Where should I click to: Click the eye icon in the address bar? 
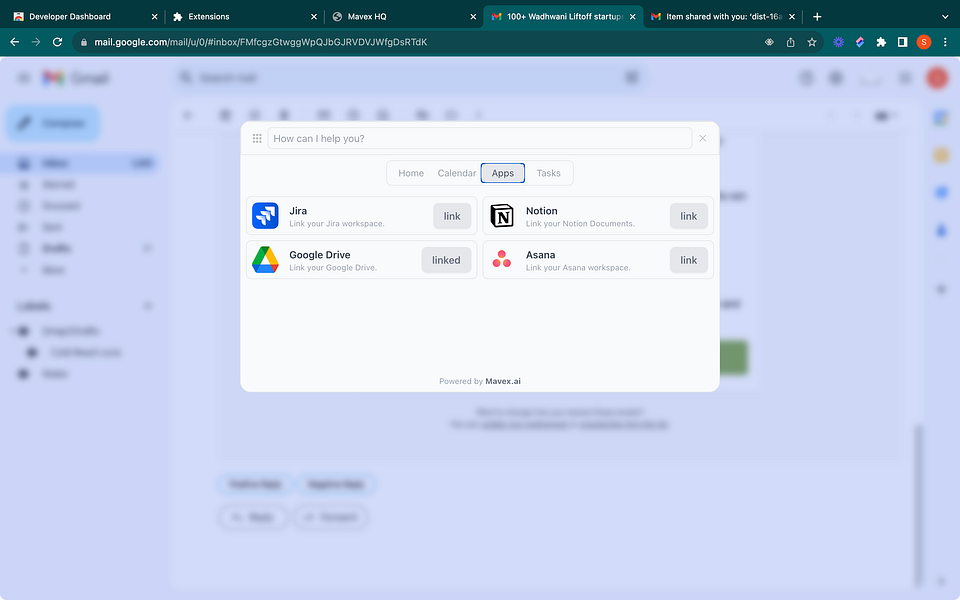pos(770,42)
